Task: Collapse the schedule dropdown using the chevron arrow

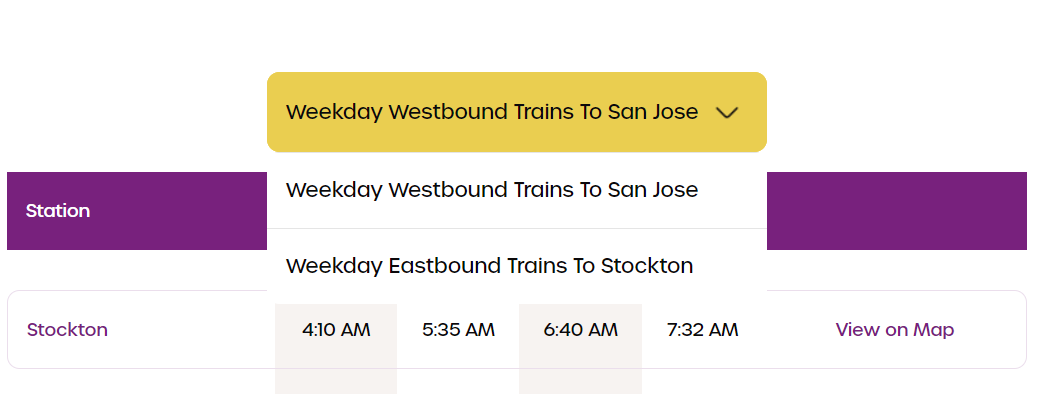Action: point(727,112)
